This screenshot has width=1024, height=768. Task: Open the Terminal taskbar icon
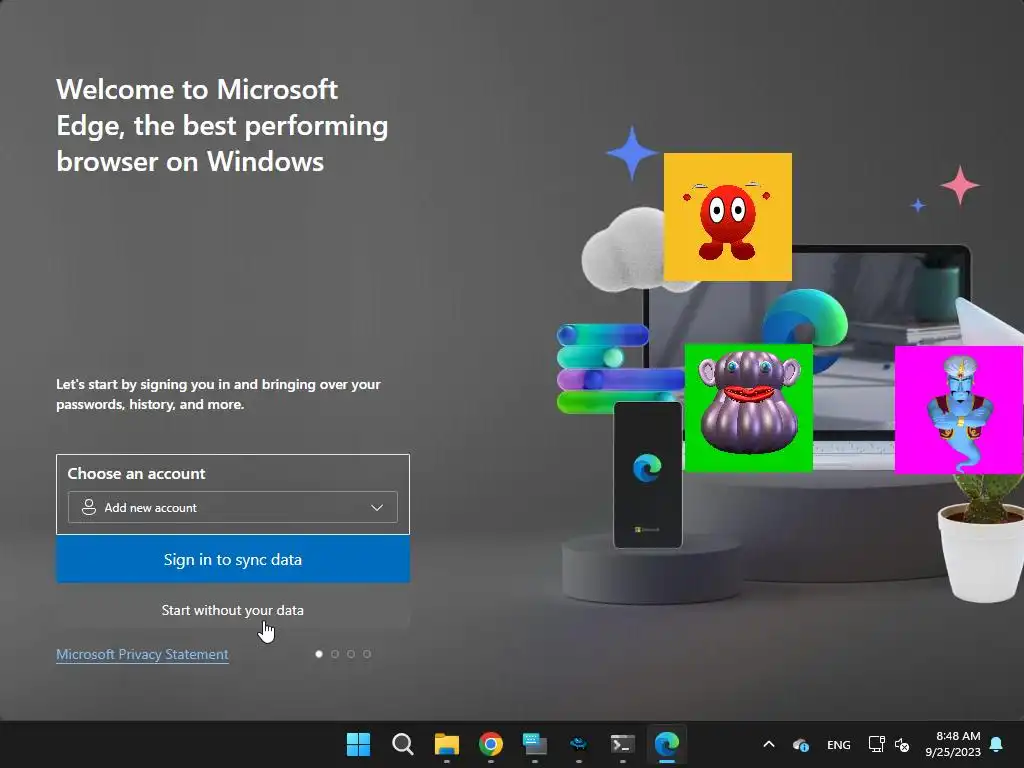click(x=622, y=744)
